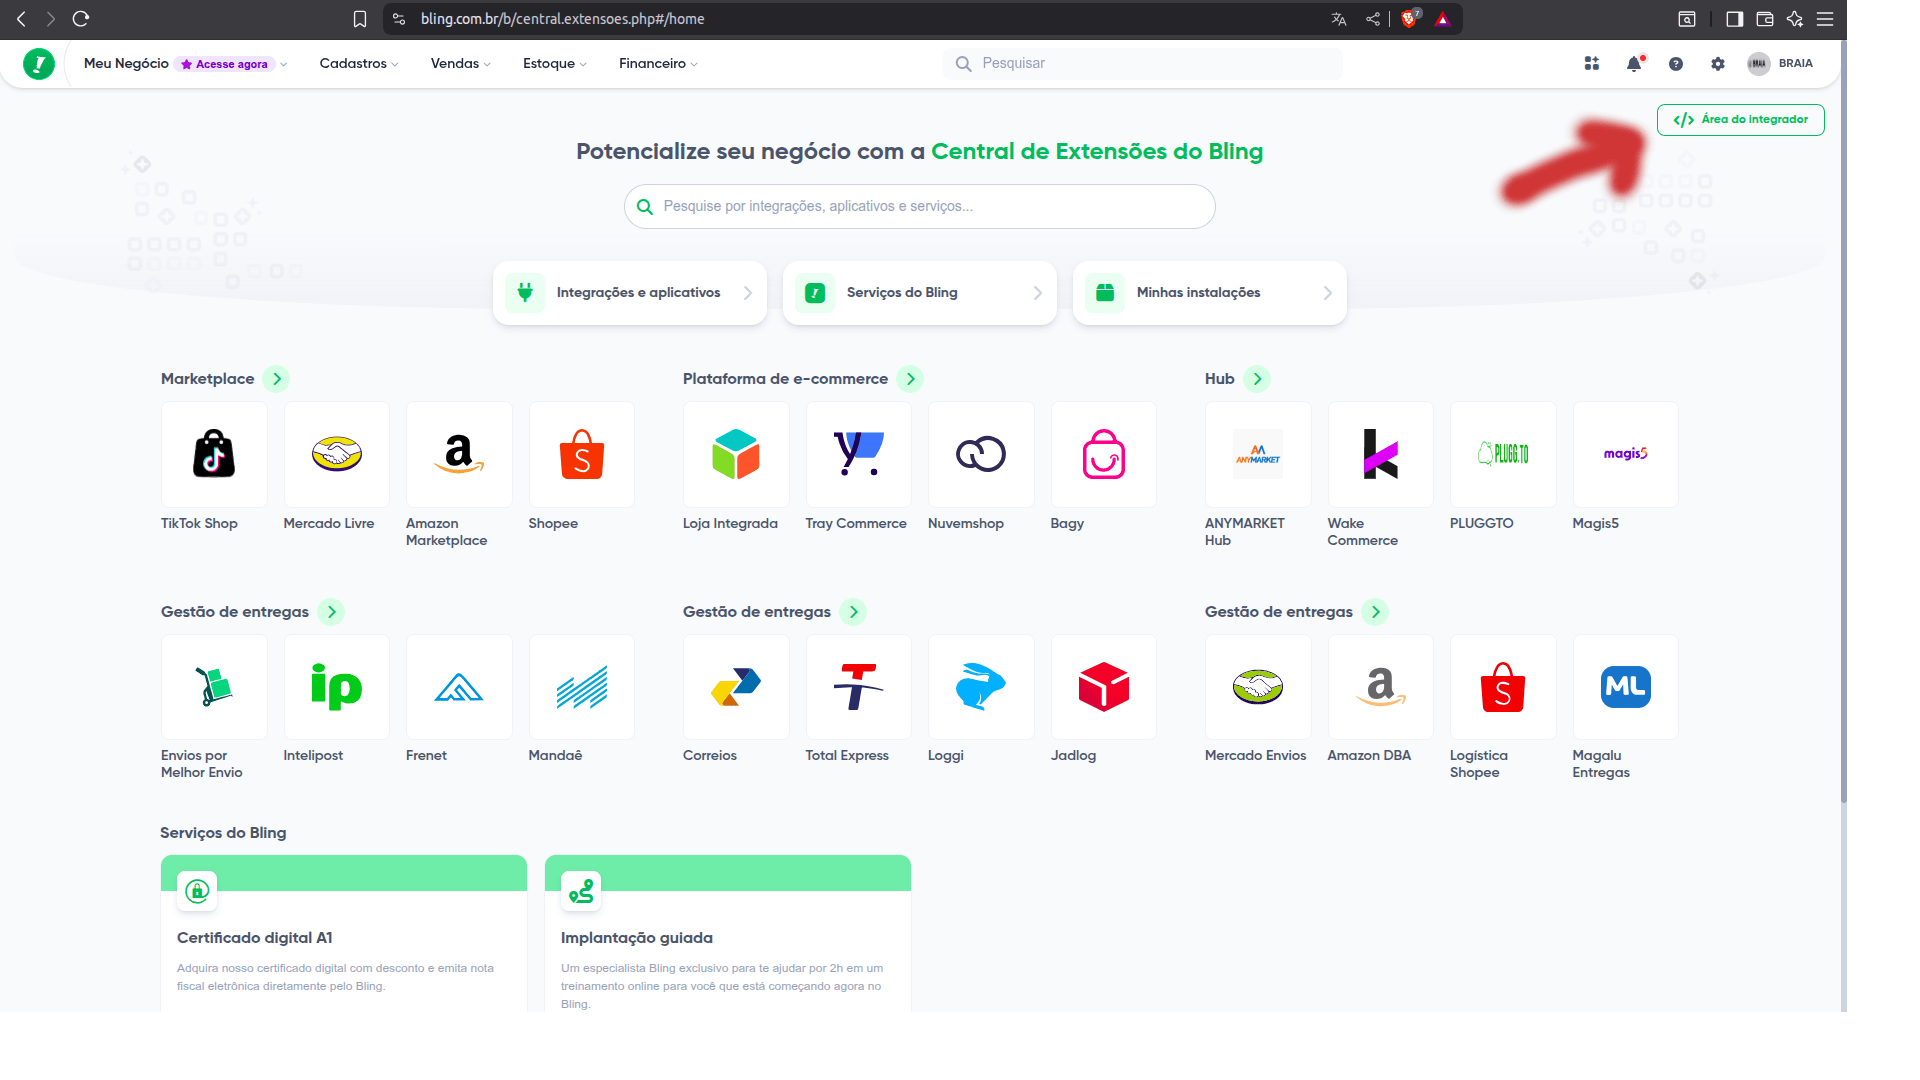Viewport: 1920px width, 1080px height.
Task: Open the settings gear in header
Action: point(1718,64)
